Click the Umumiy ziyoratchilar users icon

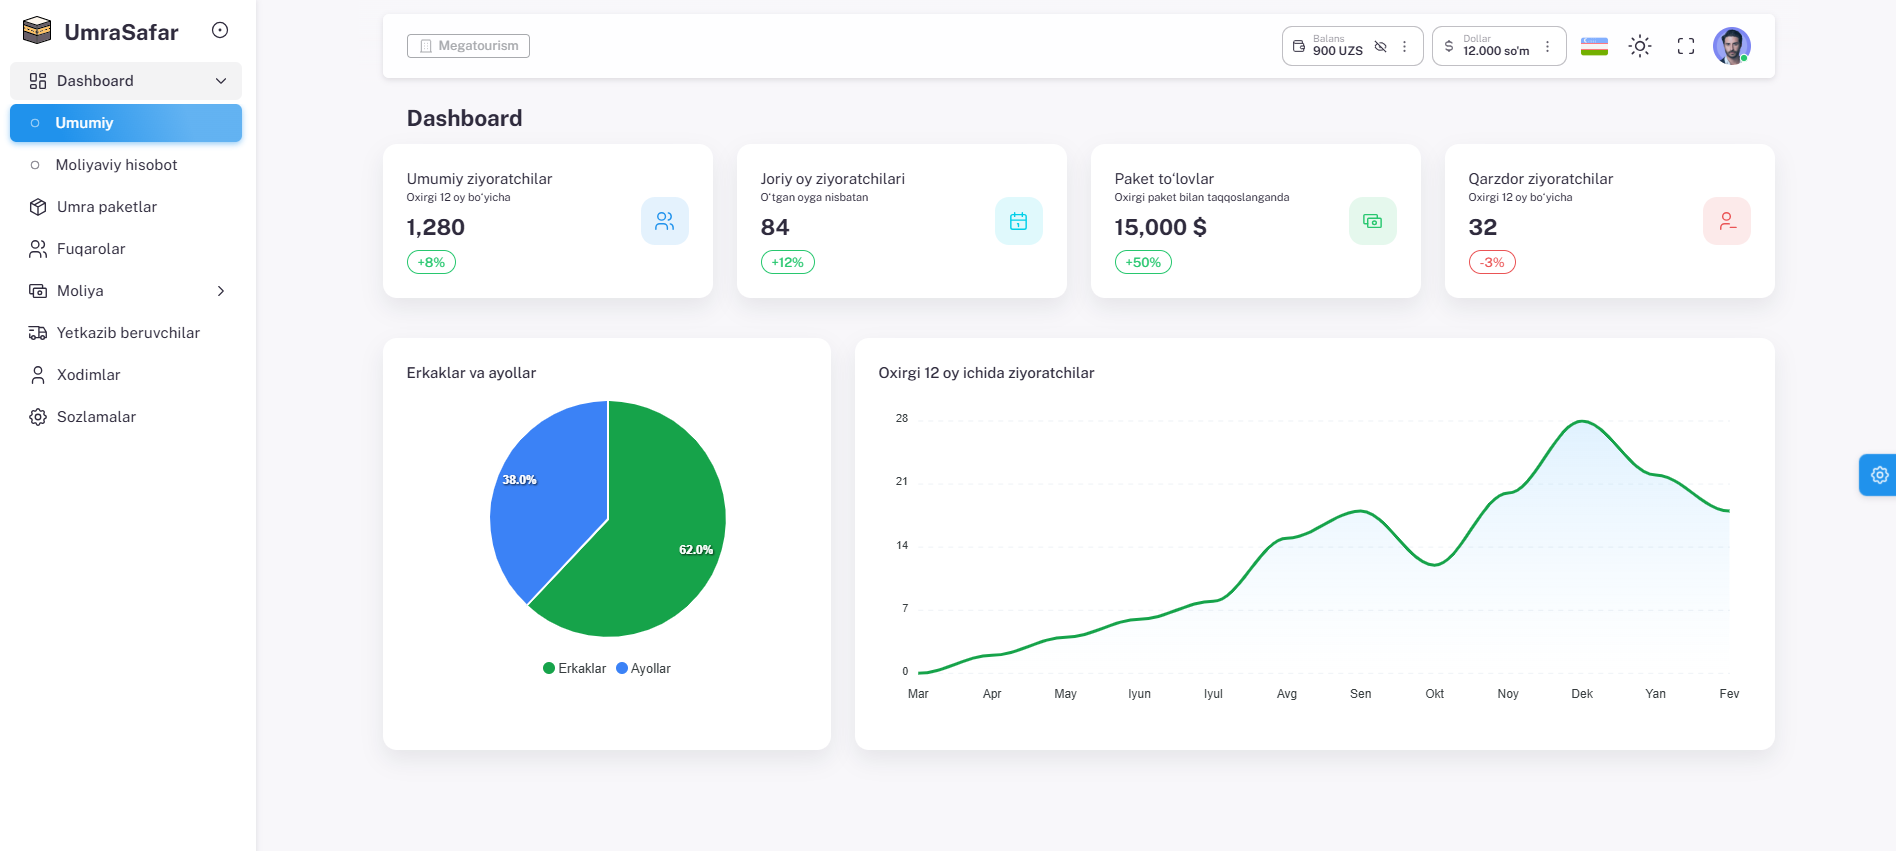(665, 221)
